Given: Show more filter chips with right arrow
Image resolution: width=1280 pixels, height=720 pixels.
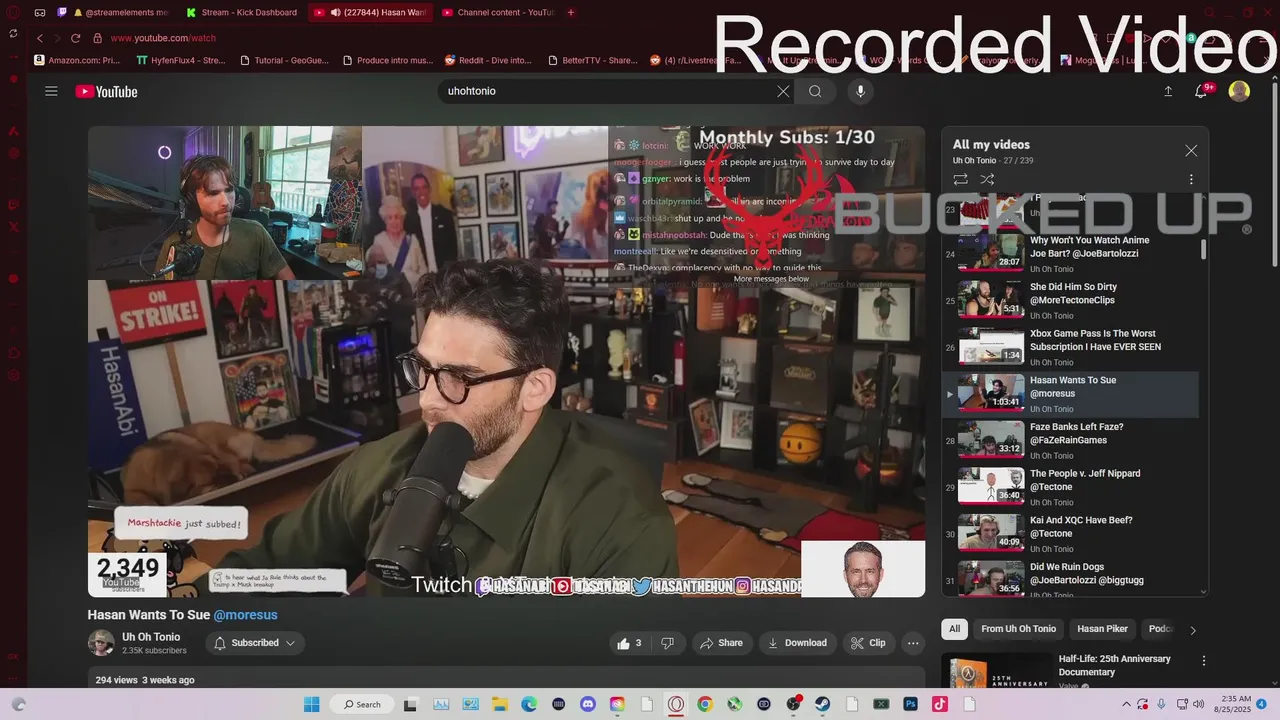Looking at the screenshot, I should point(1192,630).
